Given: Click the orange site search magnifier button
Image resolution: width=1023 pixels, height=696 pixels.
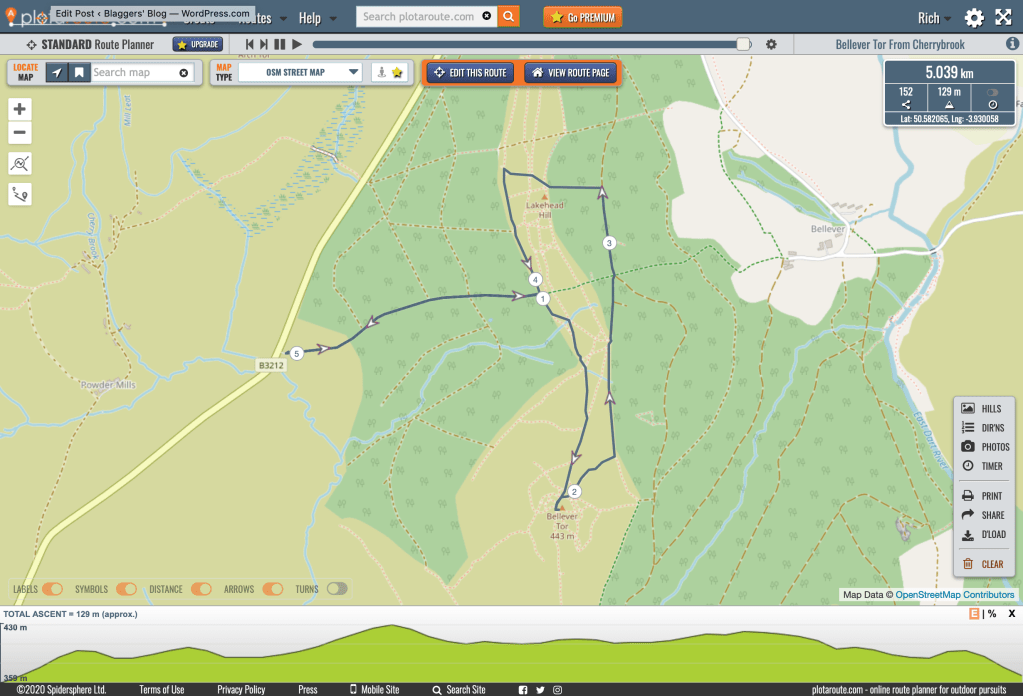Looking at the screenshot, I should click(x=509, y=17).
